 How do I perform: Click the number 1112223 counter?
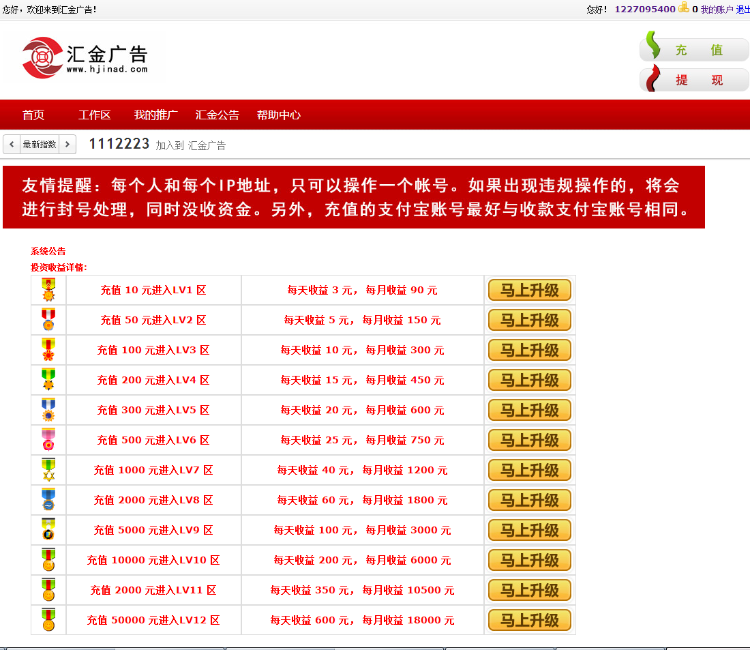pyautogui.click(x=119, y=143)
